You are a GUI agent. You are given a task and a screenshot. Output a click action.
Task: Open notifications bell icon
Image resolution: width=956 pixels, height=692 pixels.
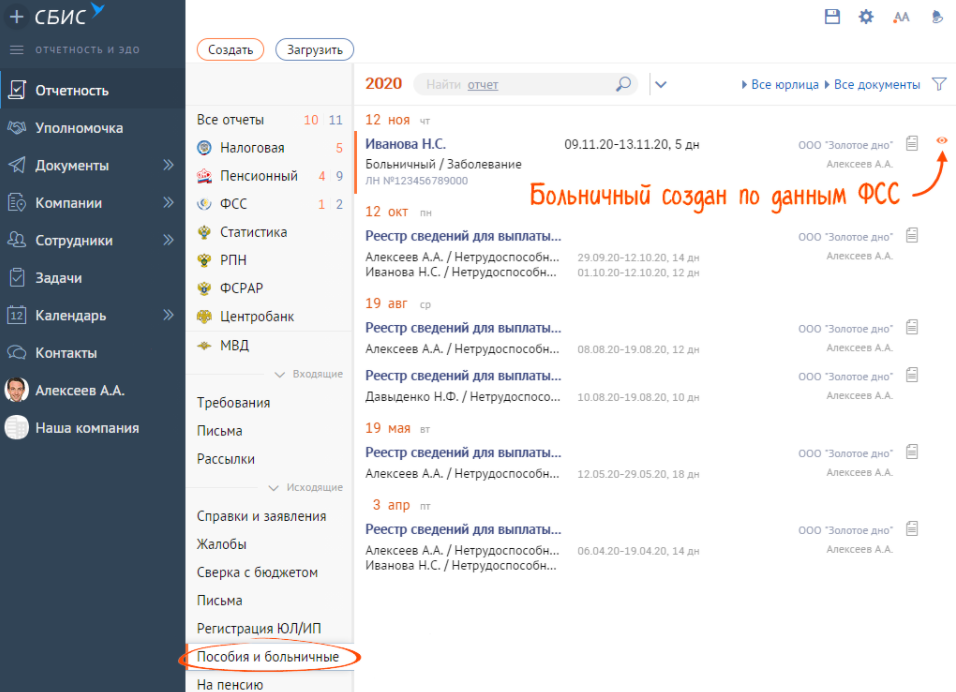click(x=936, y=17)
